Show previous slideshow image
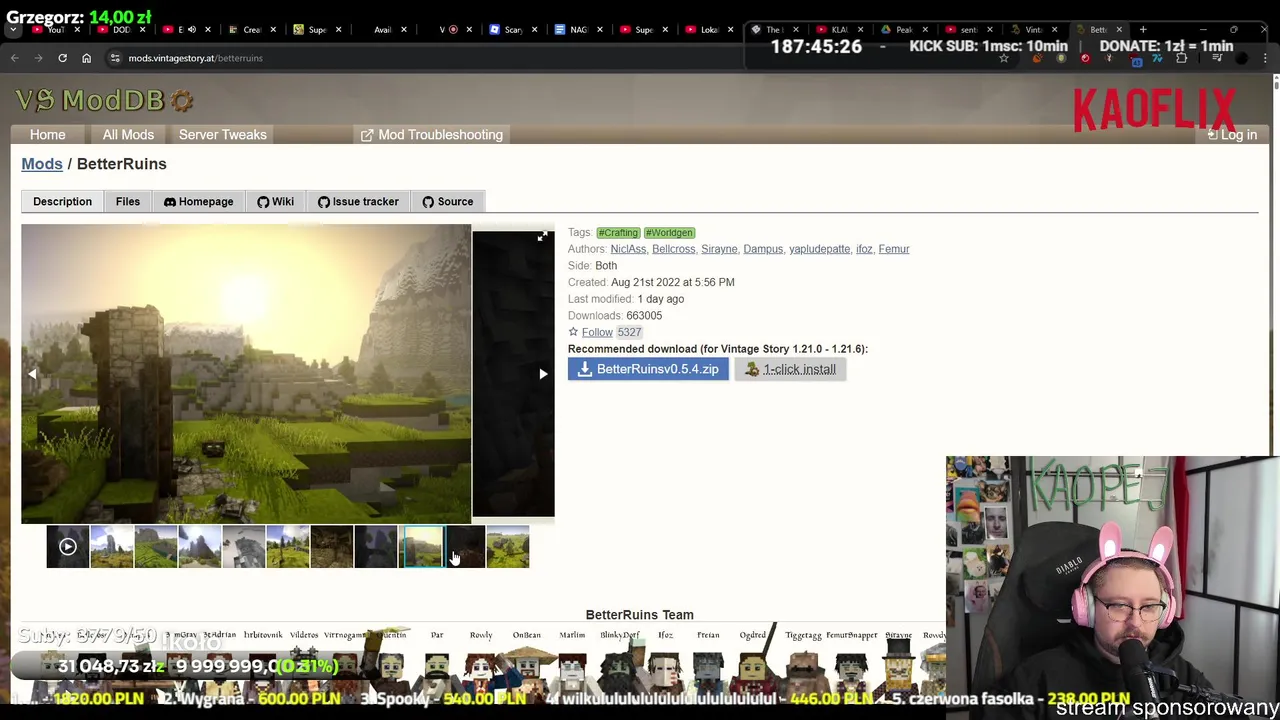1280x720 pixels. click(x=33, y=374)
